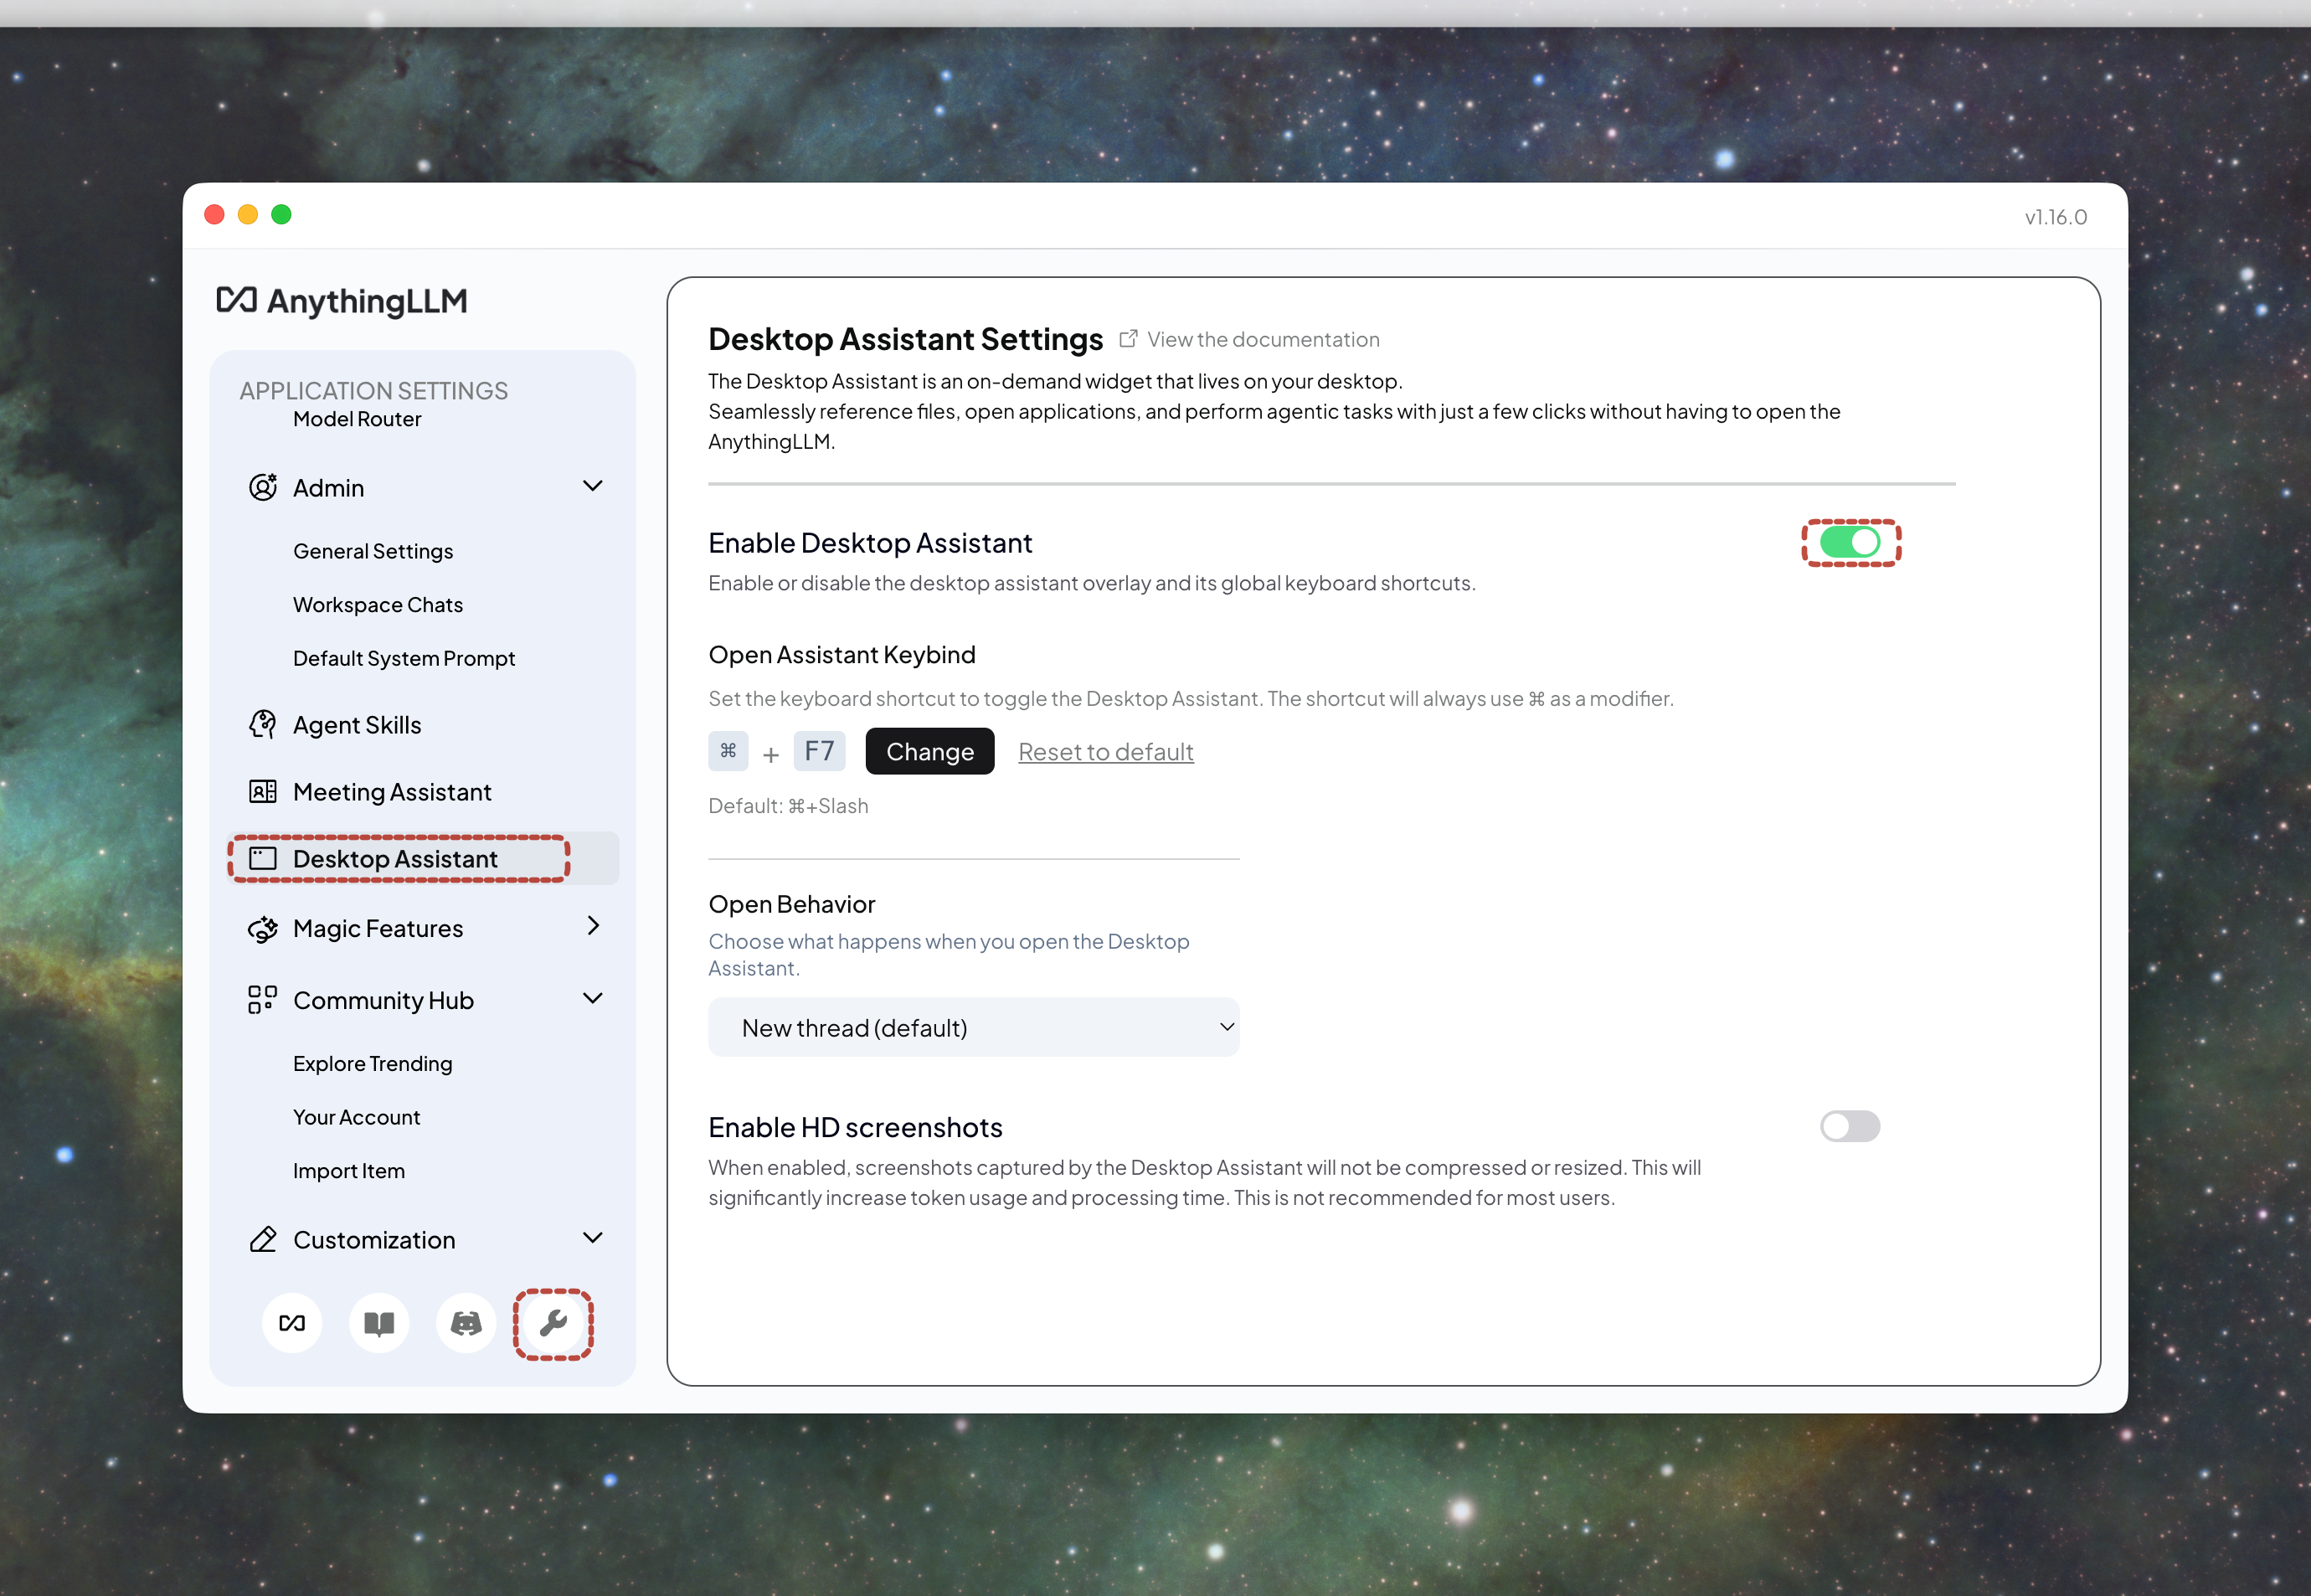Click the wrench settings icon in the footer

coord(553,1323)
